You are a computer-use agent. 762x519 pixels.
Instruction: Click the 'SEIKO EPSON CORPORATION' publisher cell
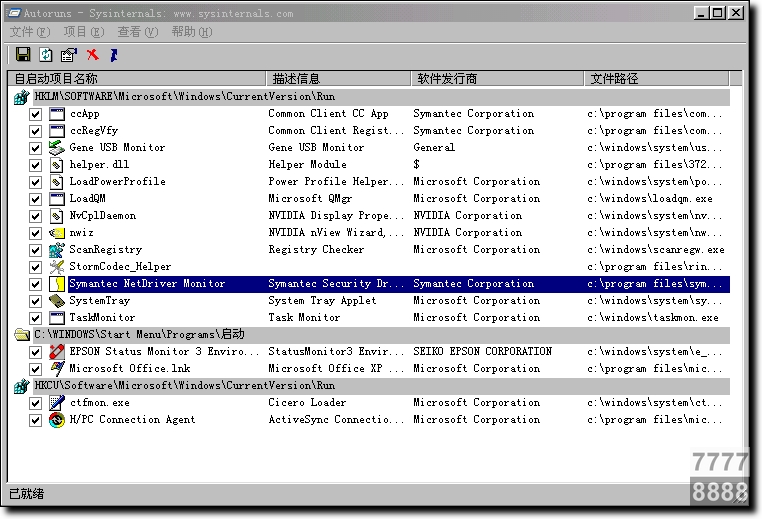coord(483,351)
